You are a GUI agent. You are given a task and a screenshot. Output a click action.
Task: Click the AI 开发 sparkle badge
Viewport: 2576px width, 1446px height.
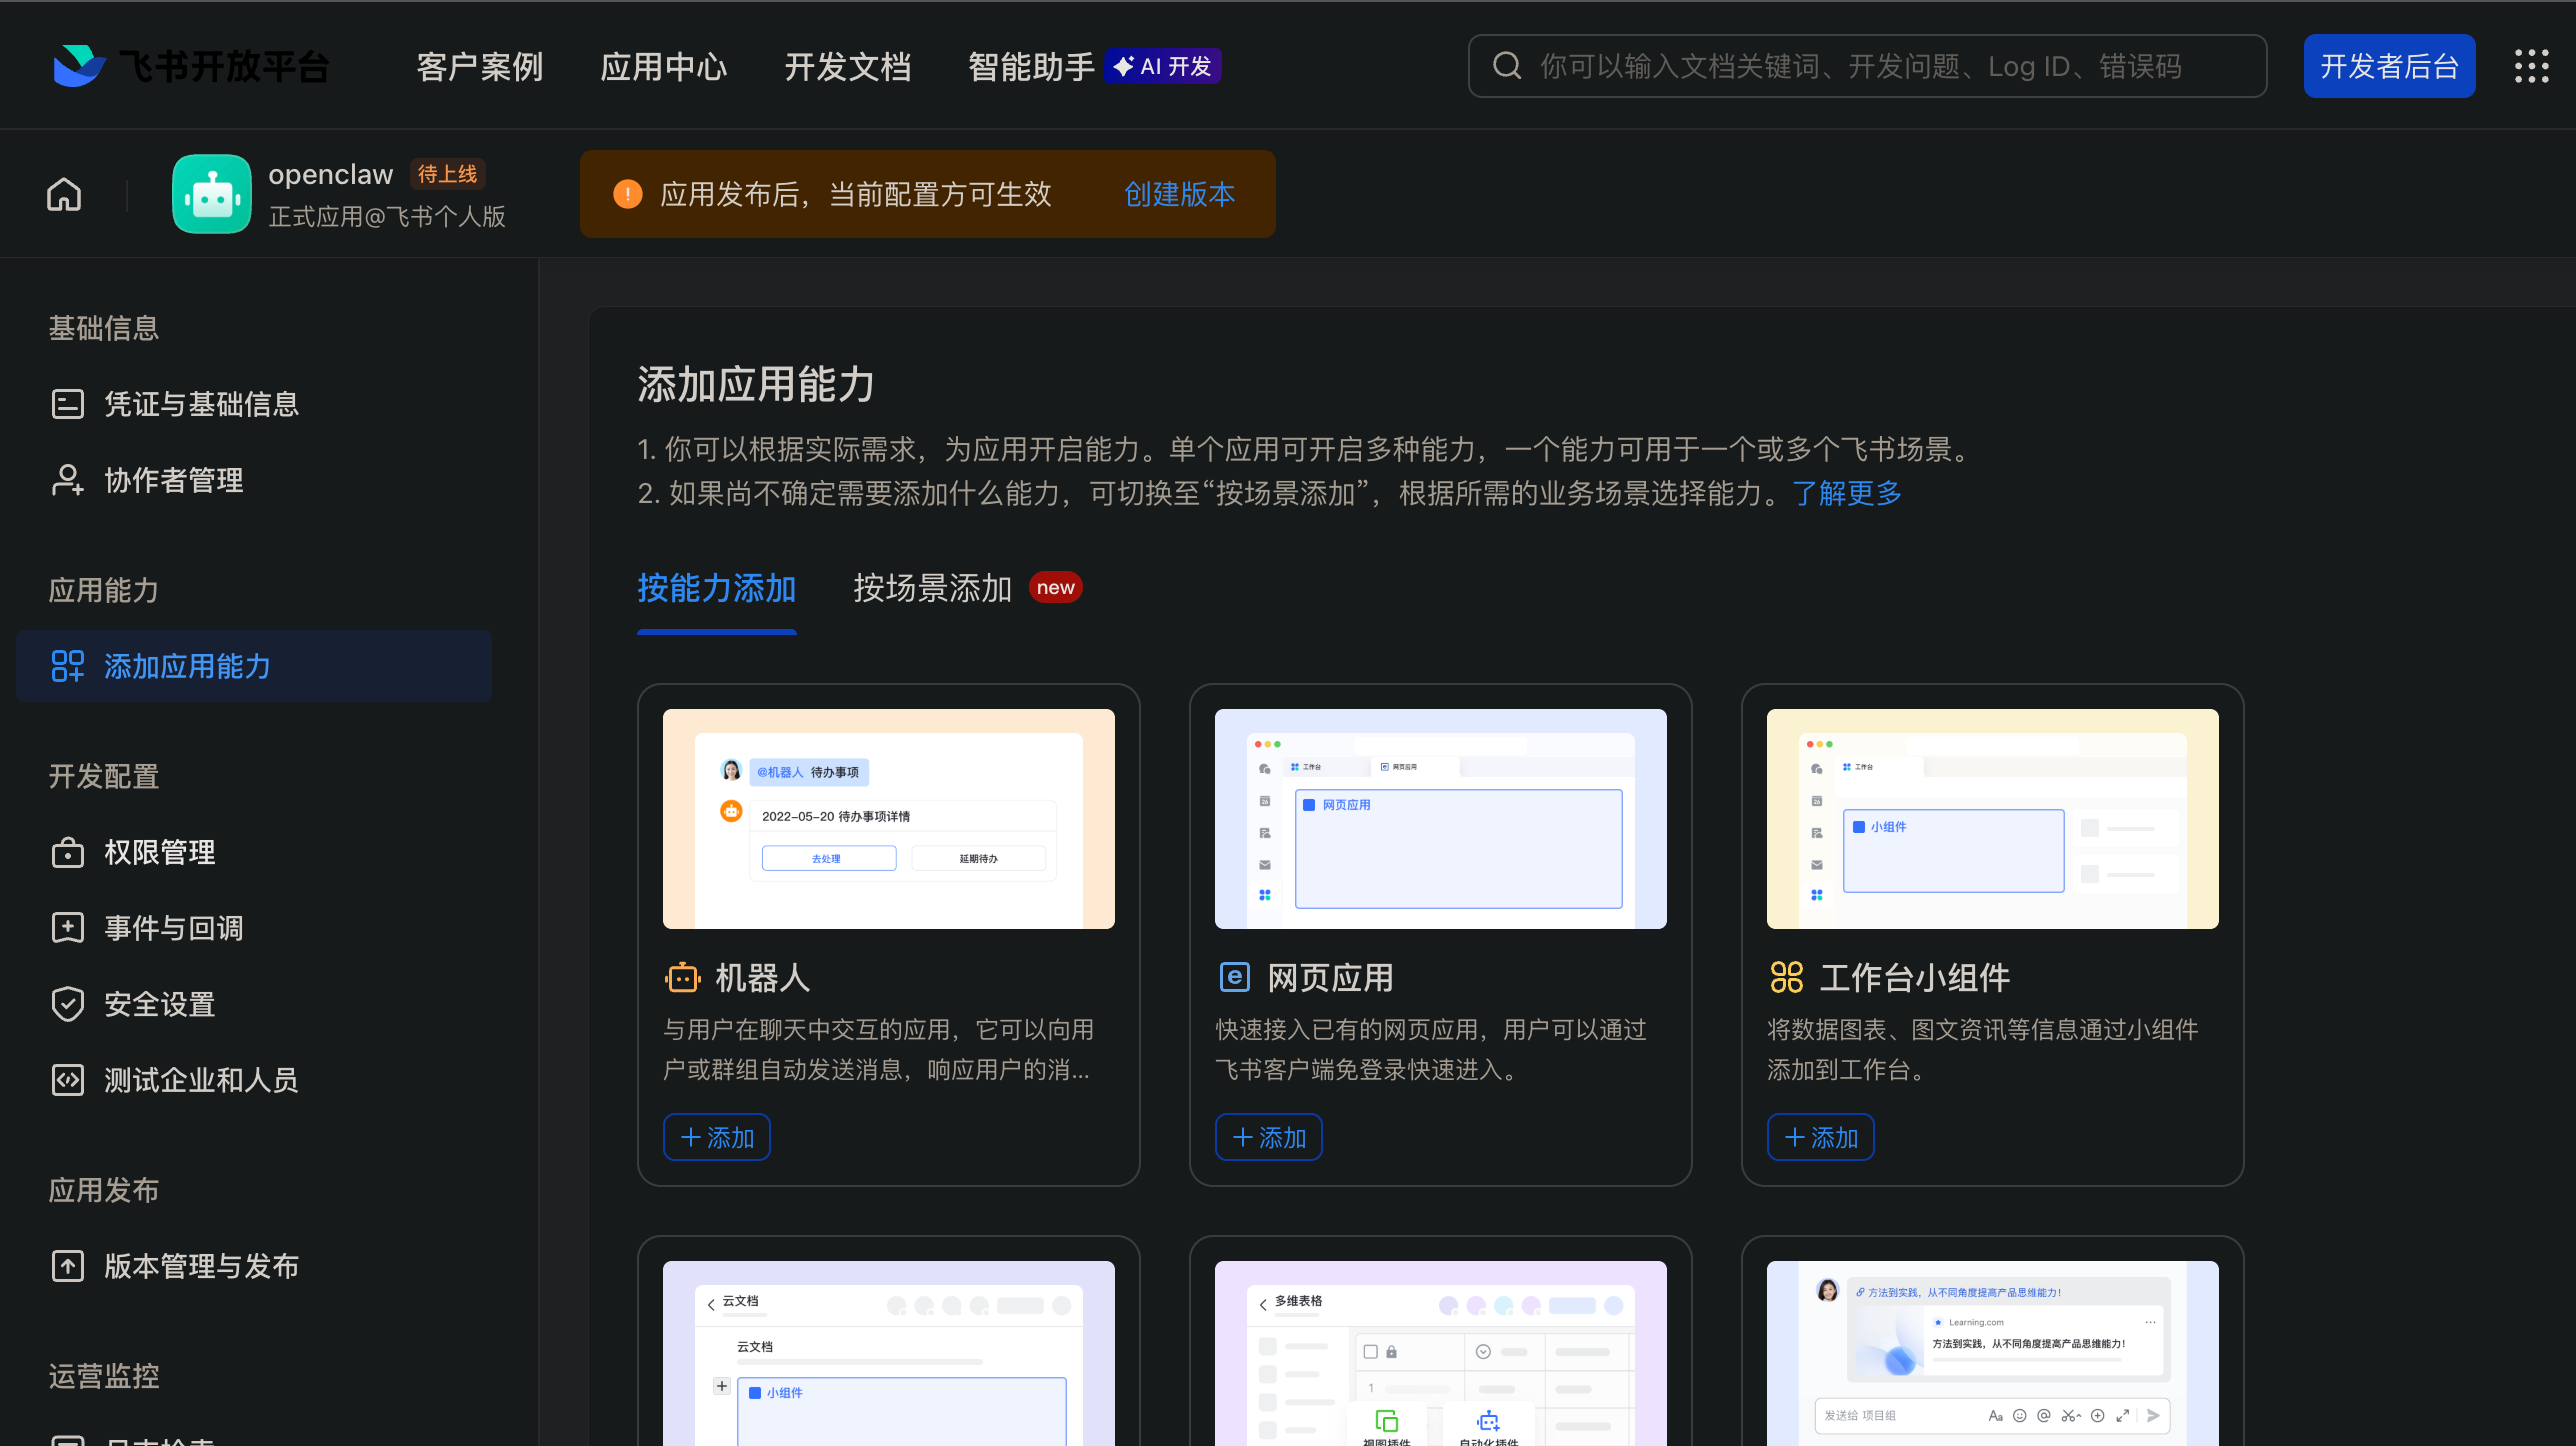coord(1162,66)
